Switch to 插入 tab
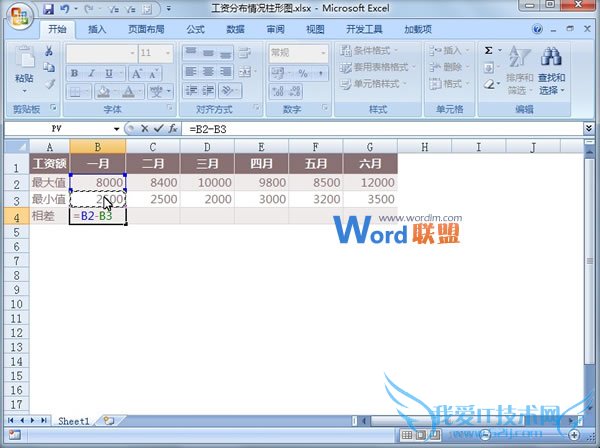600x448 pixels. [97, 29]
